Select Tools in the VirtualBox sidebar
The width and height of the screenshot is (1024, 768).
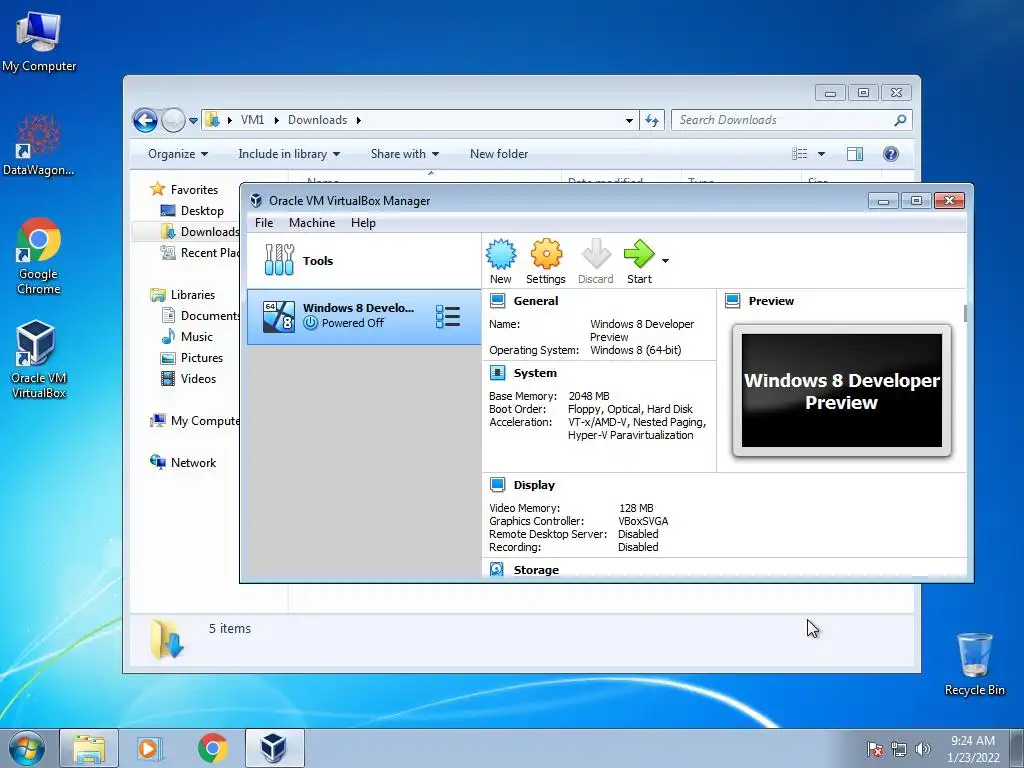pos(364,261)
